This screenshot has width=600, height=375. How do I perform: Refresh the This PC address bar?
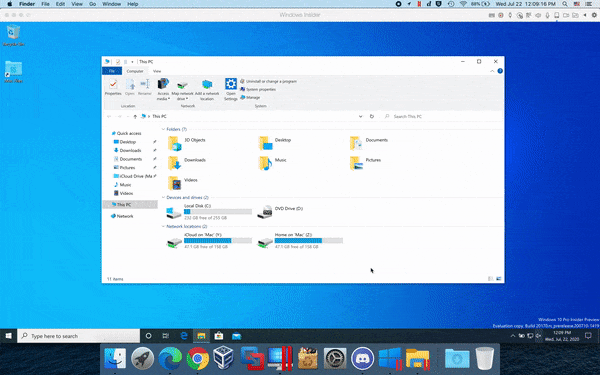(x=372, y=116)
